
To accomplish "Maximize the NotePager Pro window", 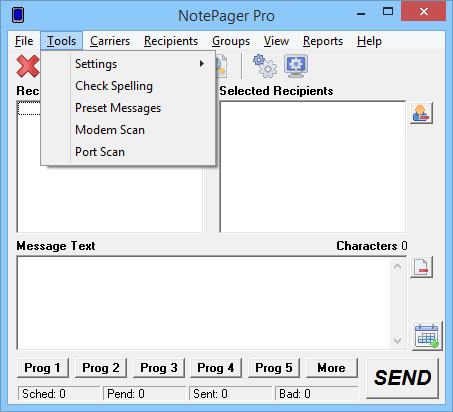I will click(x=388, y=12).
